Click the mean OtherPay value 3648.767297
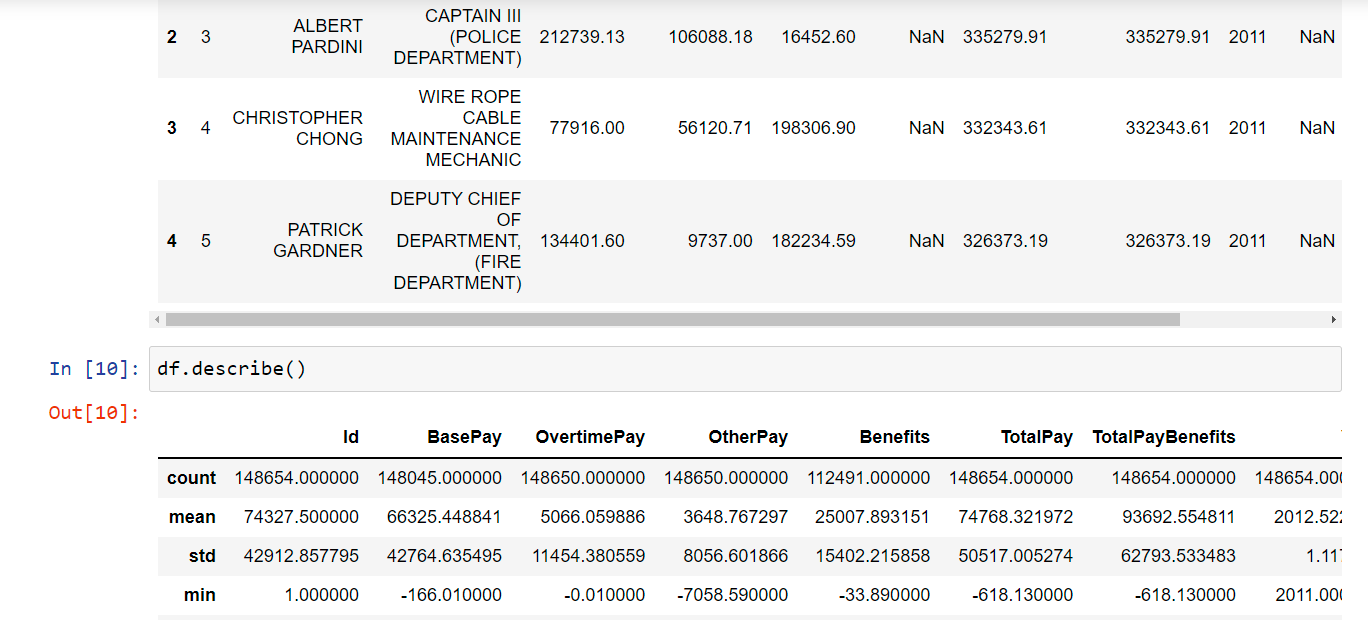This screenshot has width=1368, height=620. [735, 517]
